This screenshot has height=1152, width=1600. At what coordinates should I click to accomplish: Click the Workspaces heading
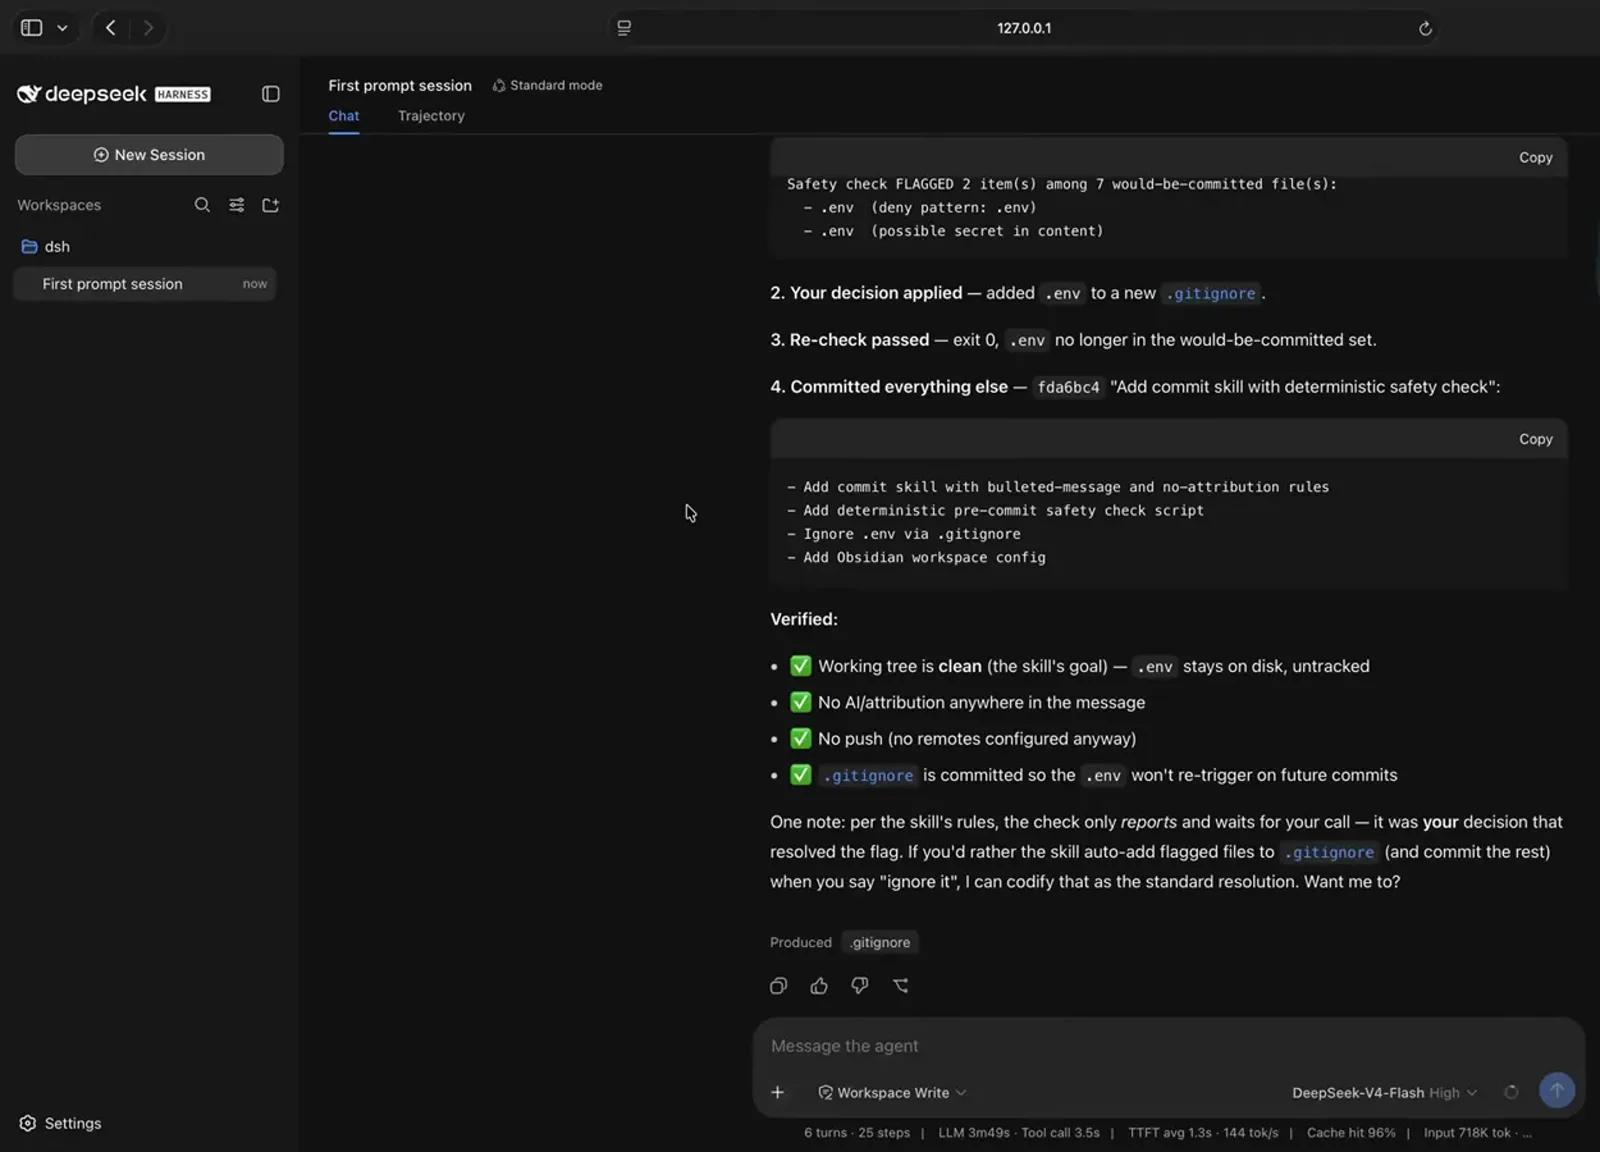coord(59,205)
